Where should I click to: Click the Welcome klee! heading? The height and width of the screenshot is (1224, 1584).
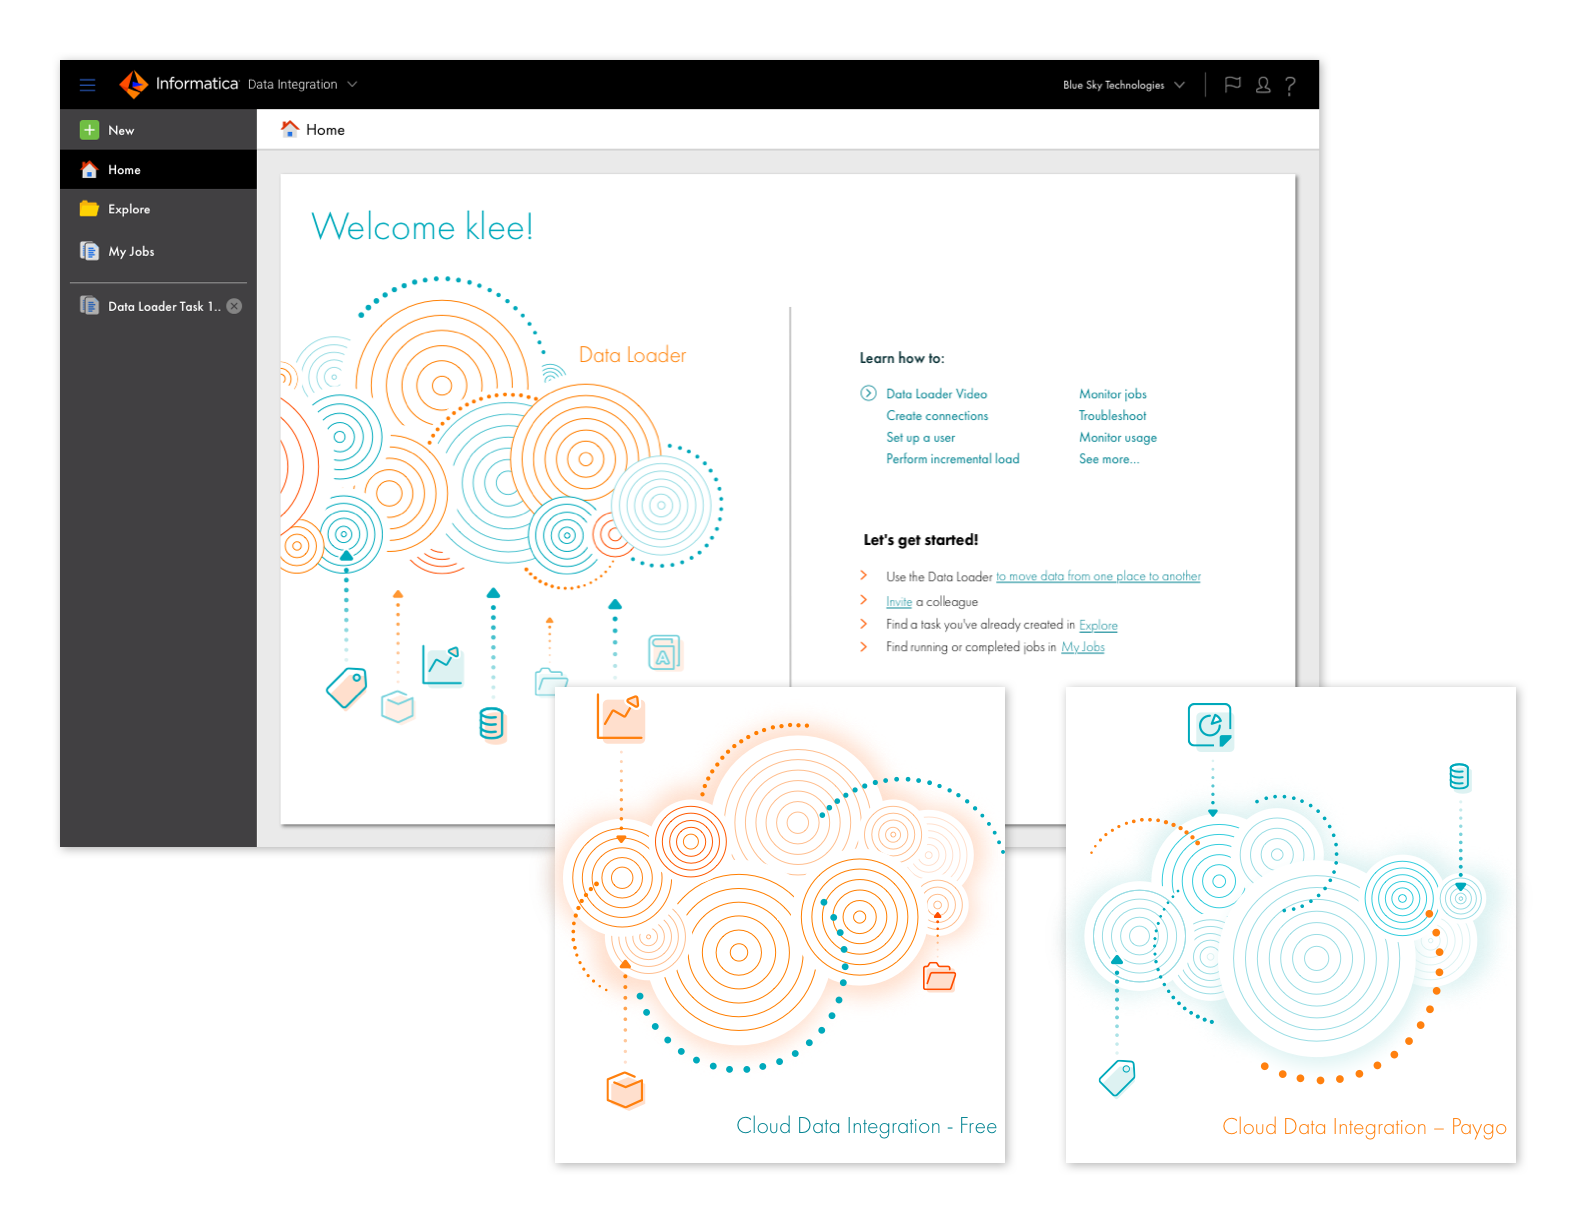point(422,227)
